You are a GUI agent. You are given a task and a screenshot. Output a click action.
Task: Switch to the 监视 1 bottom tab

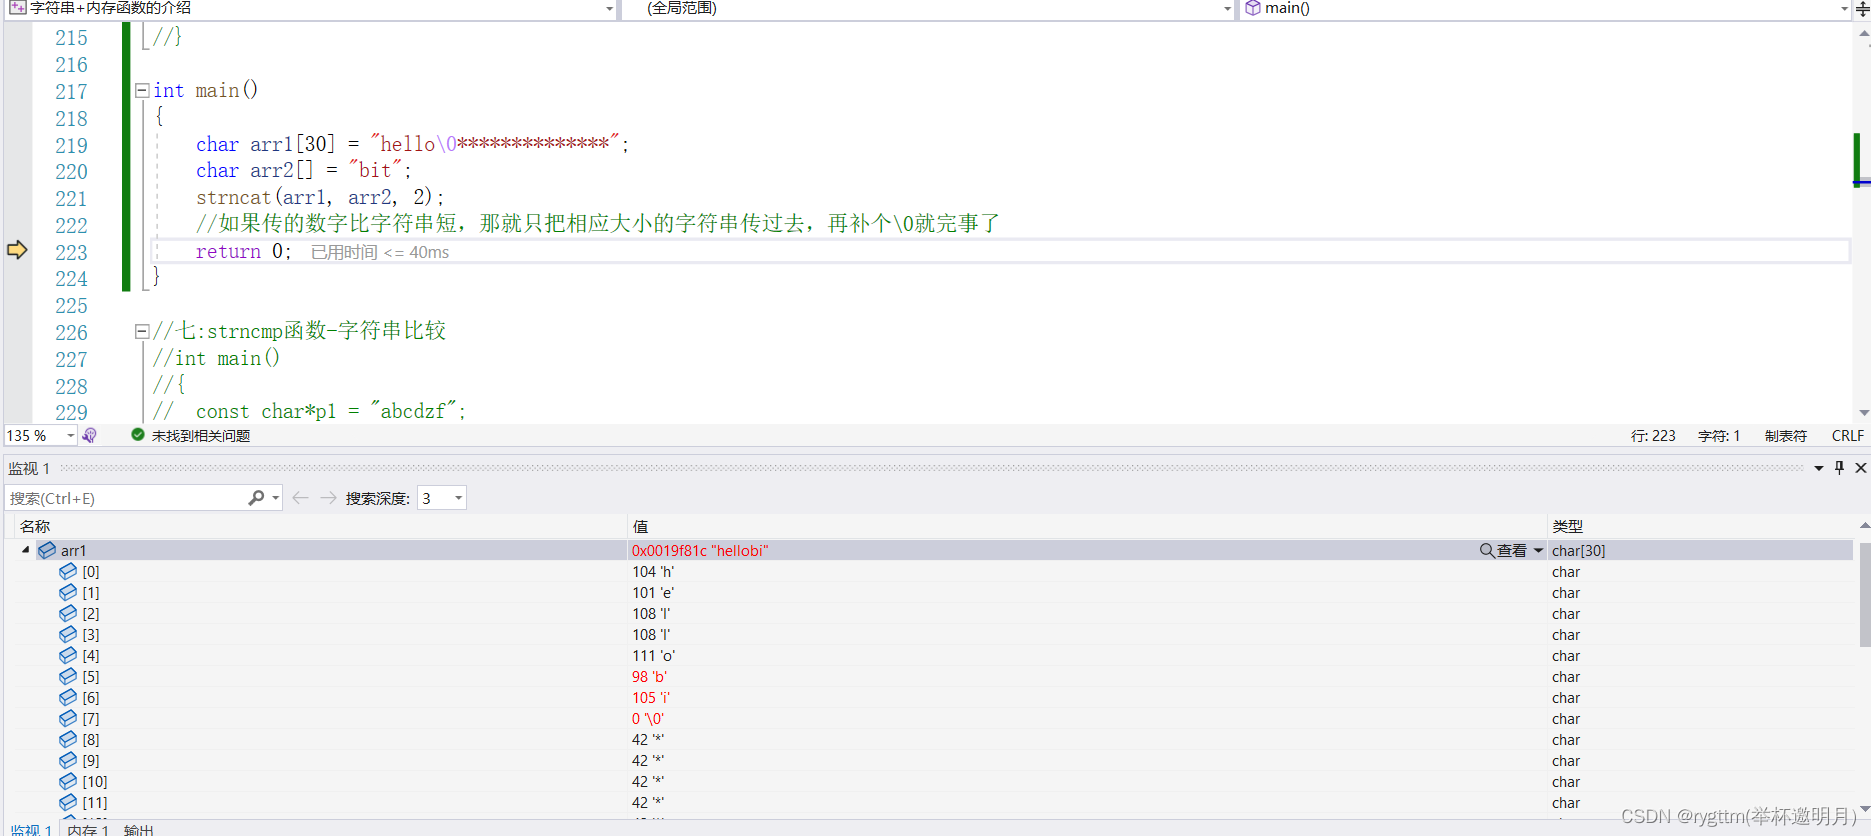click(30, 829)
